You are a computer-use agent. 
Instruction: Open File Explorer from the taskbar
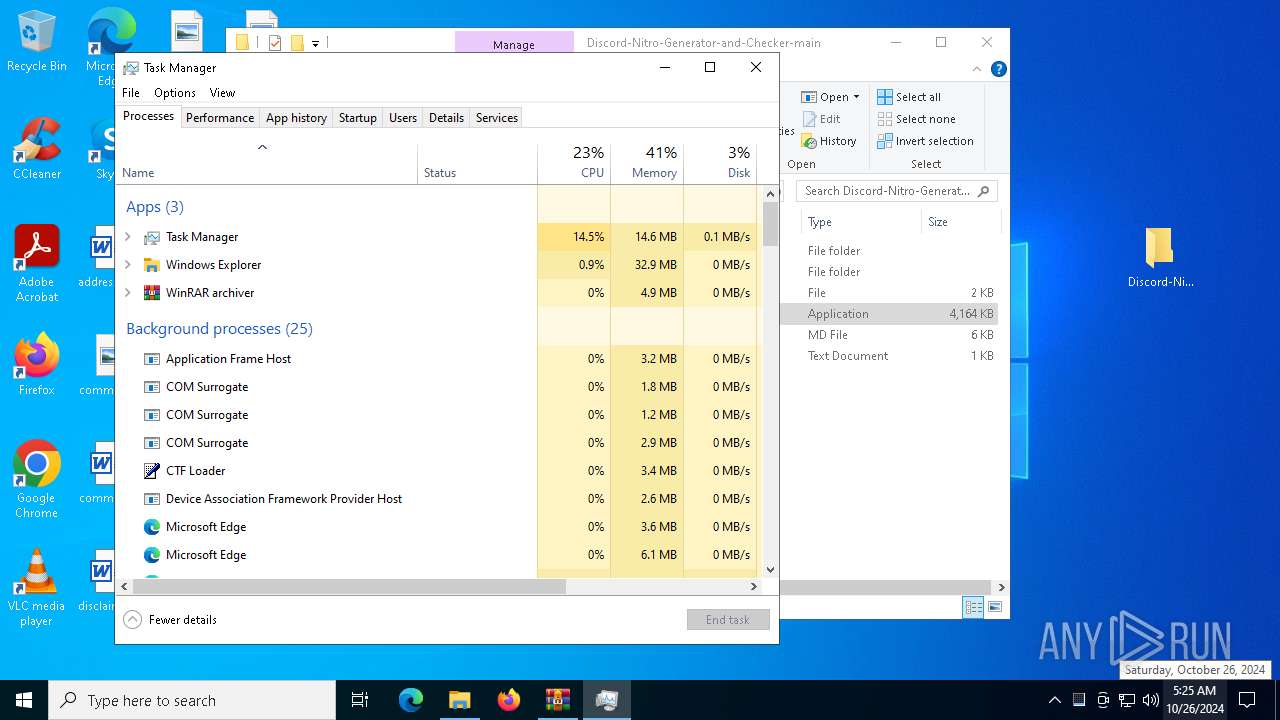460,700
